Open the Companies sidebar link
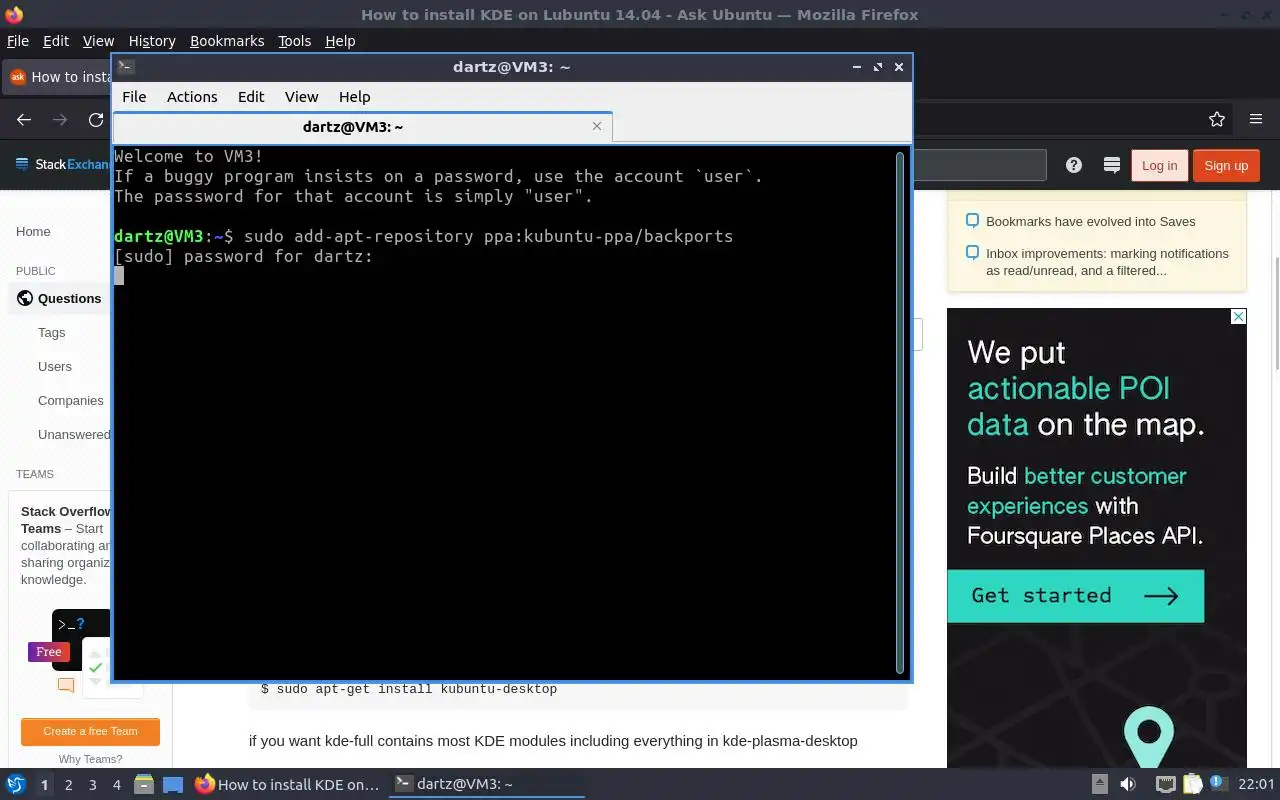The image size is (1280, 800). (71, 400)
